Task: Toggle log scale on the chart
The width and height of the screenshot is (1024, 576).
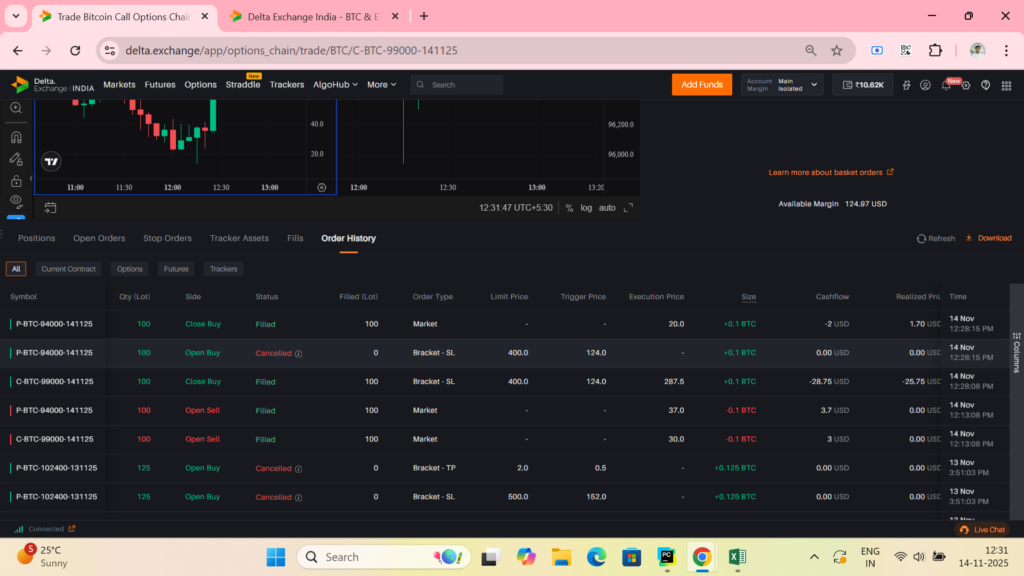Action: 586,208
